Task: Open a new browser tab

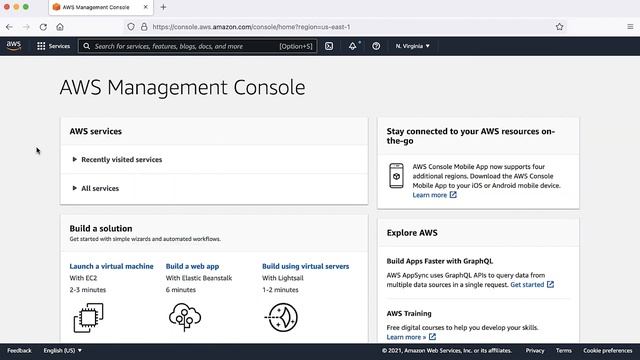Action: pyautogui.click(x=163, y=7)
